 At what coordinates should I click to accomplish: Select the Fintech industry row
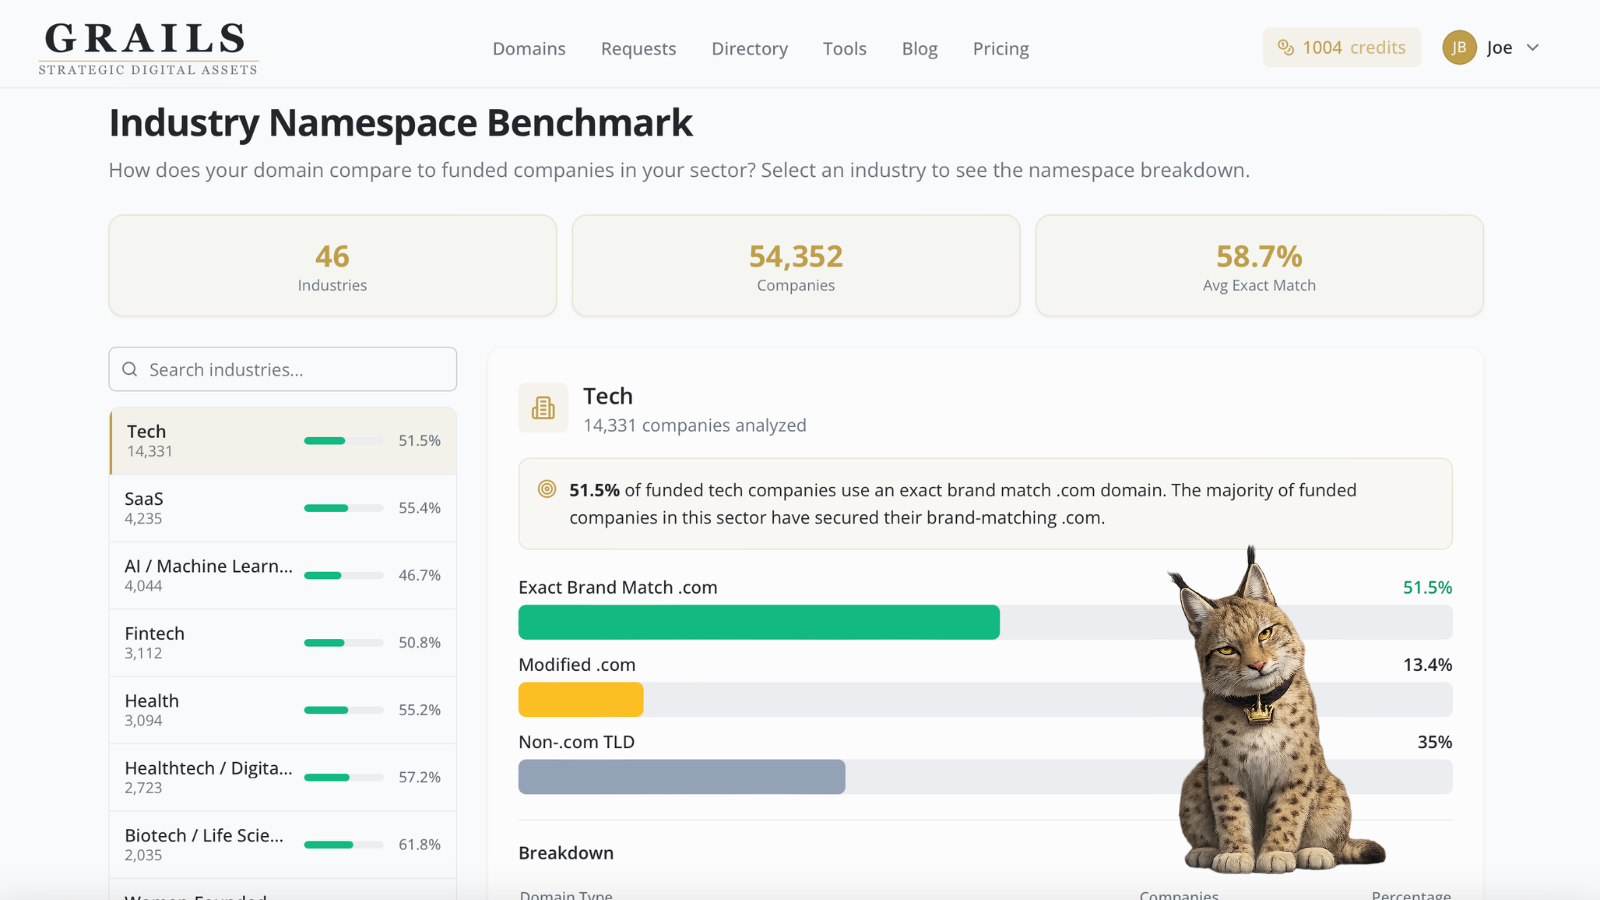coord(283,643)
